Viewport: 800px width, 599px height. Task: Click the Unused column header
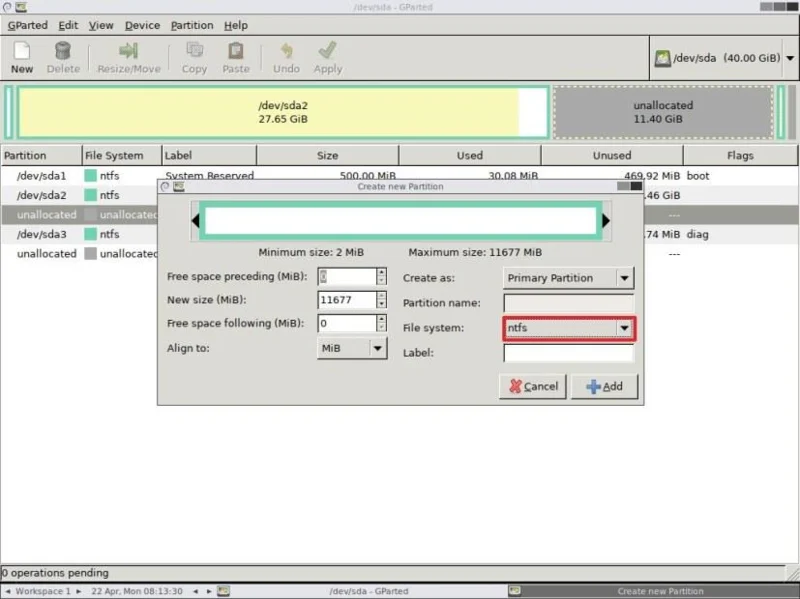[x=612, y=156]
